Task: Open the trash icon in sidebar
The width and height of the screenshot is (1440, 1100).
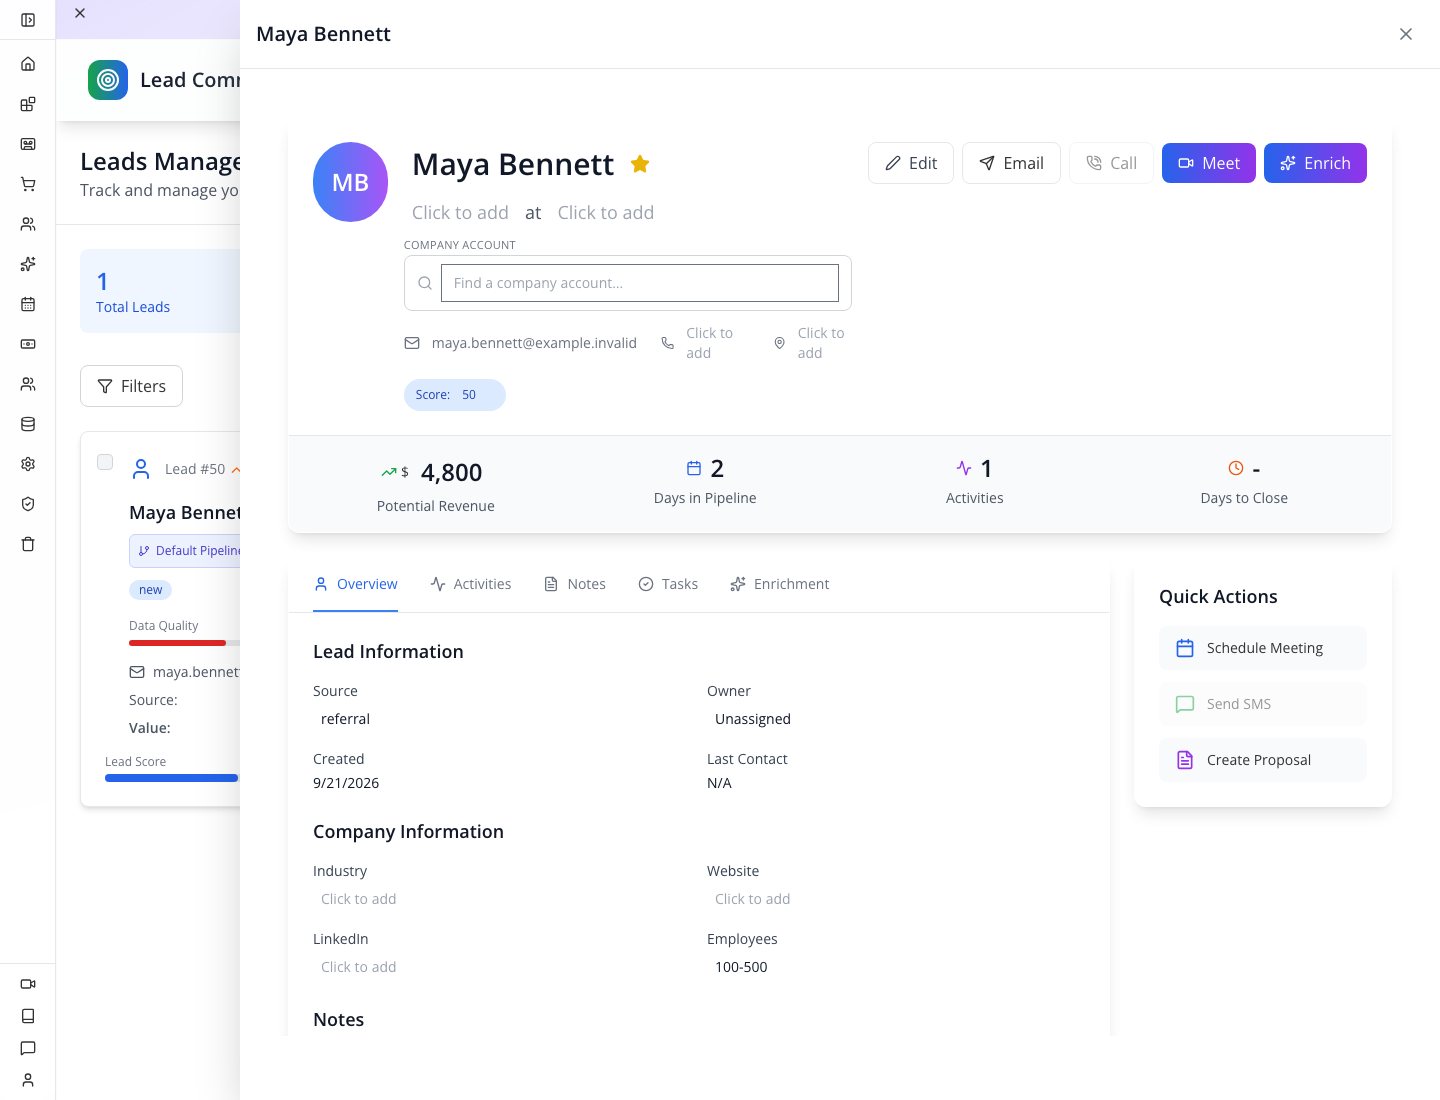Action: [x=28, y=544]
